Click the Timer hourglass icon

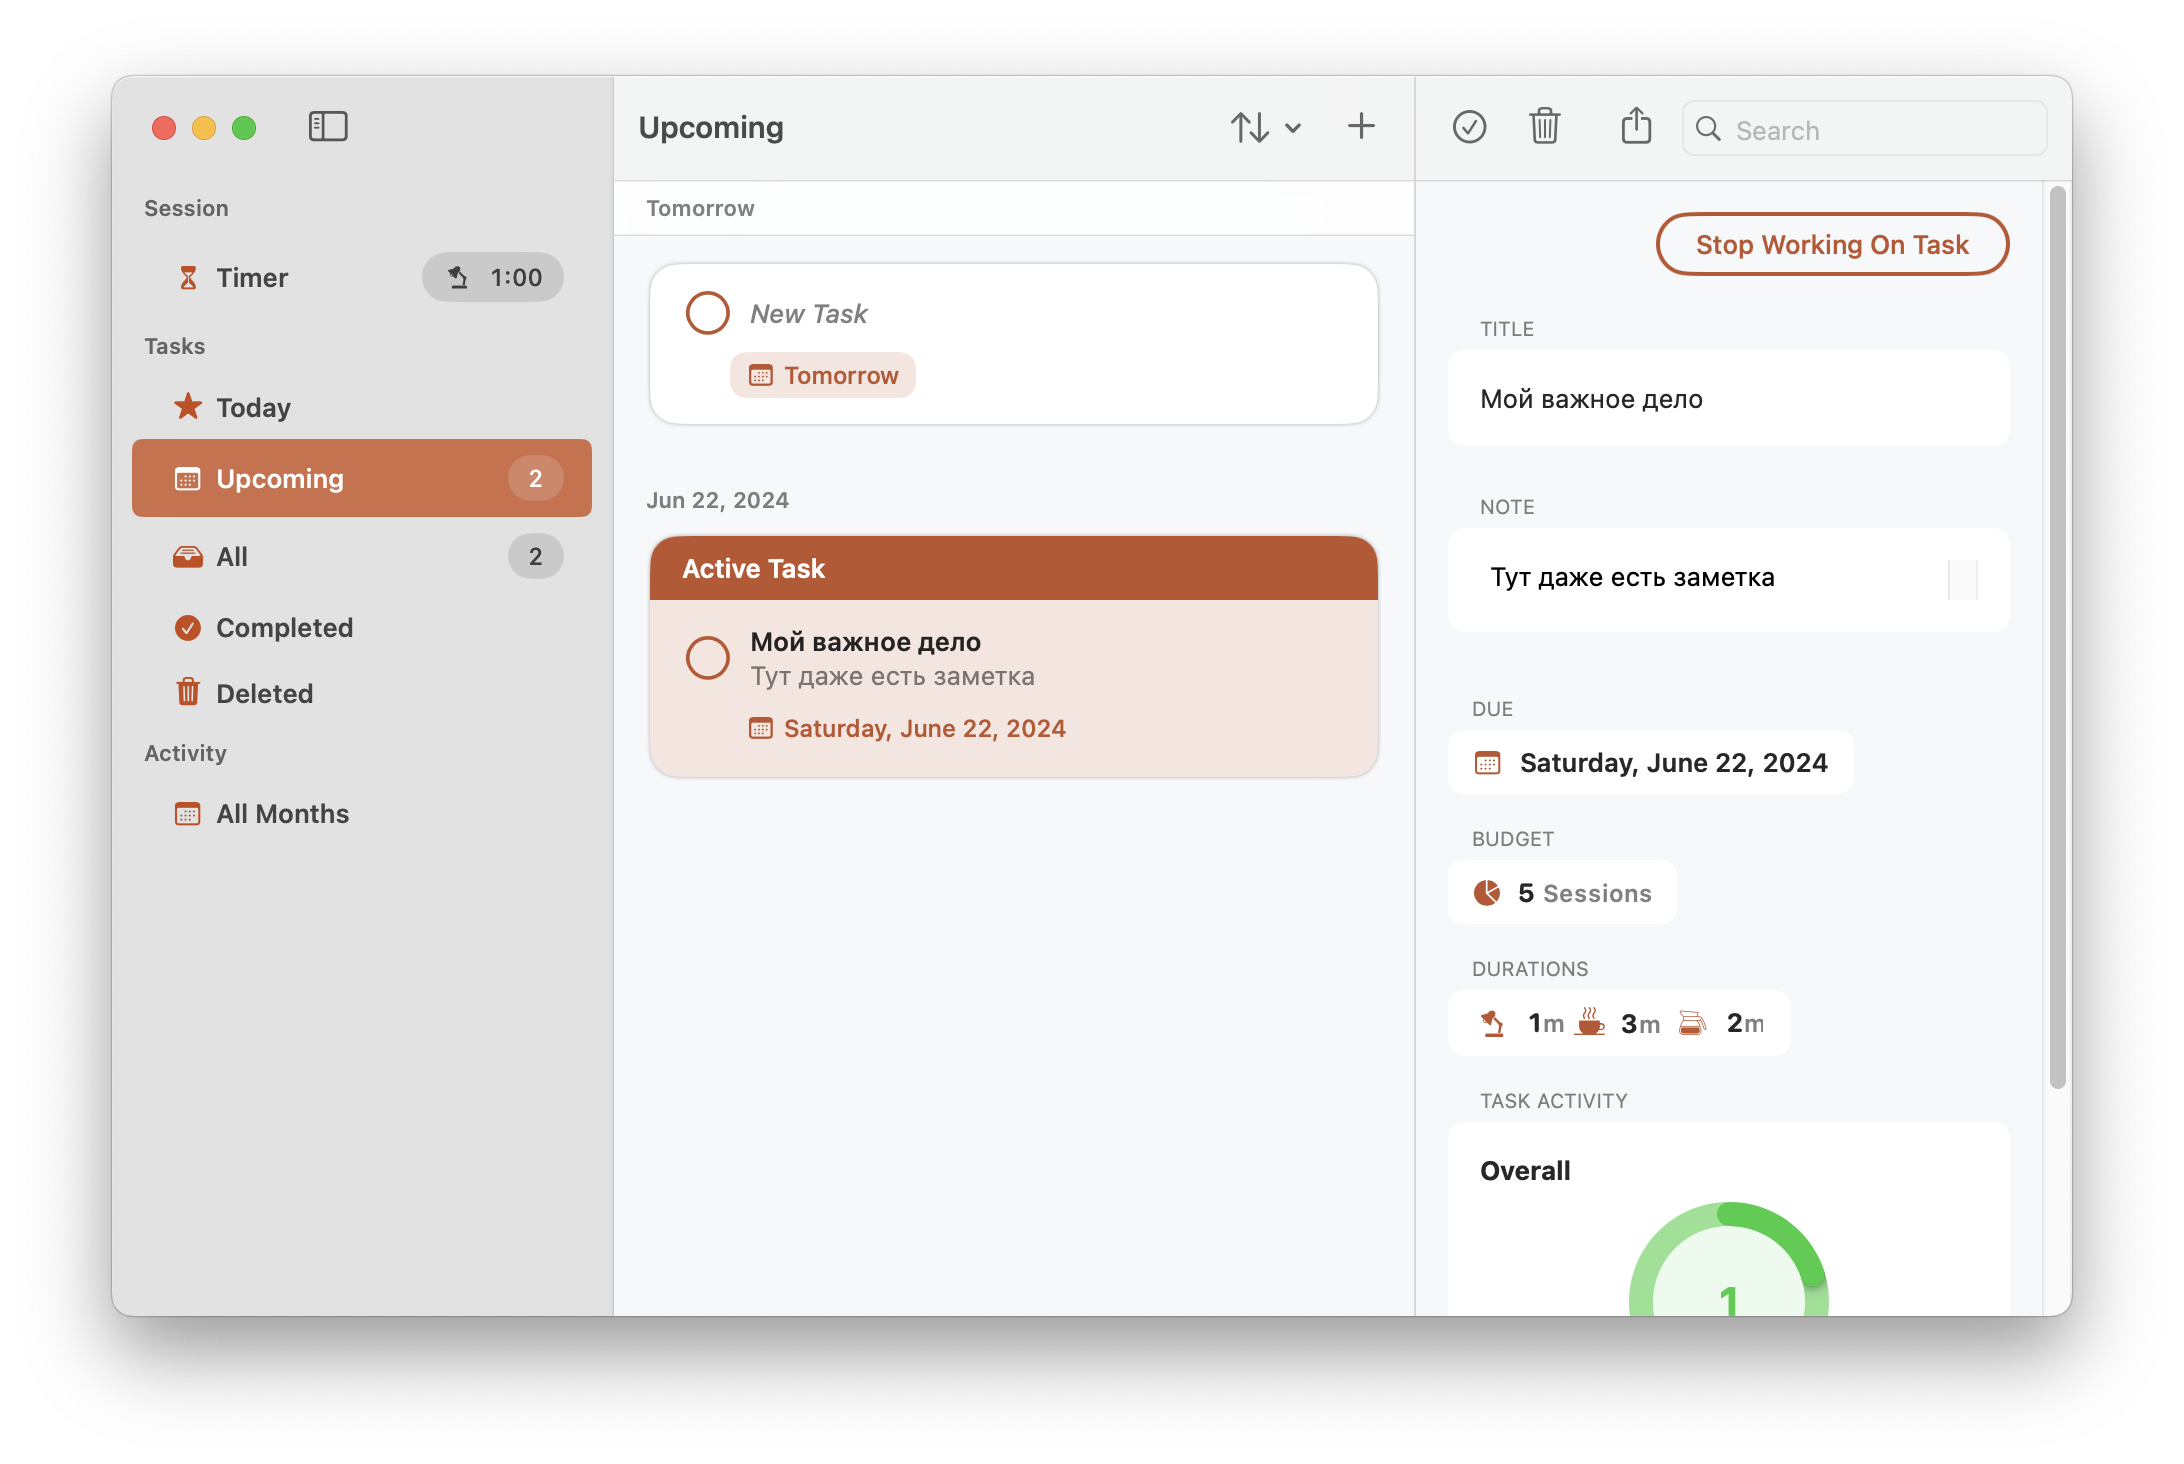point(188,278)
